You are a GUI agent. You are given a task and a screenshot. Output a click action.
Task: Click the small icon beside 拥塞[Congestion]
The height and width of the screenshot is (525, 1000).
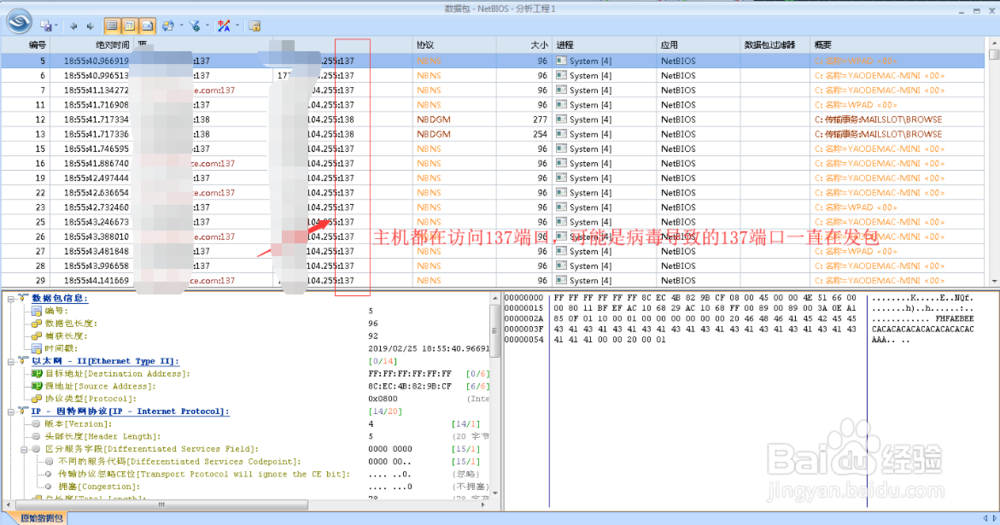(x=48, y=486)
